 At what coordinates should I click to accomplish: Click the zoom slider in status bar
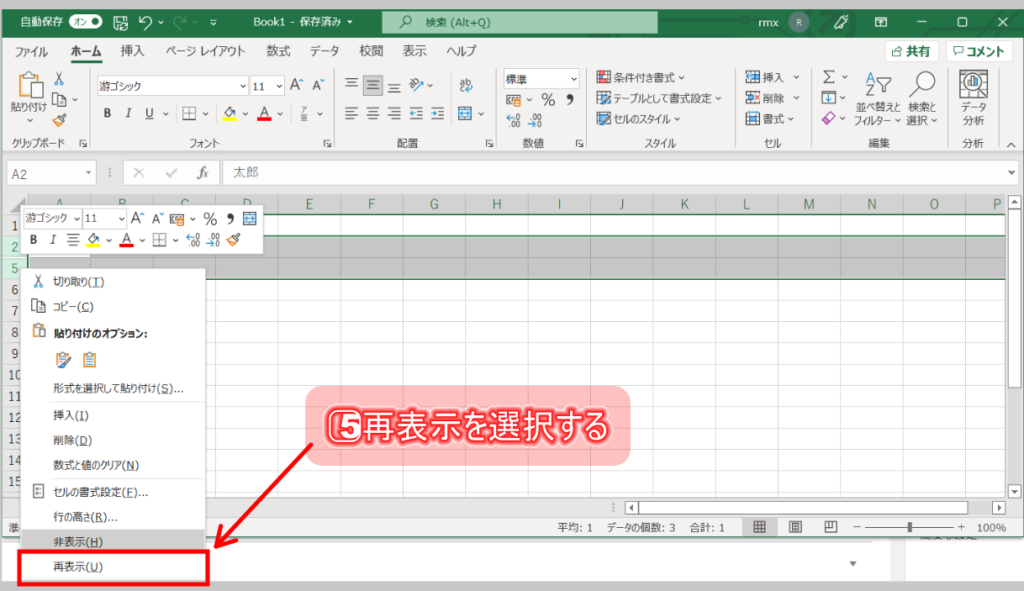point(909,527)
